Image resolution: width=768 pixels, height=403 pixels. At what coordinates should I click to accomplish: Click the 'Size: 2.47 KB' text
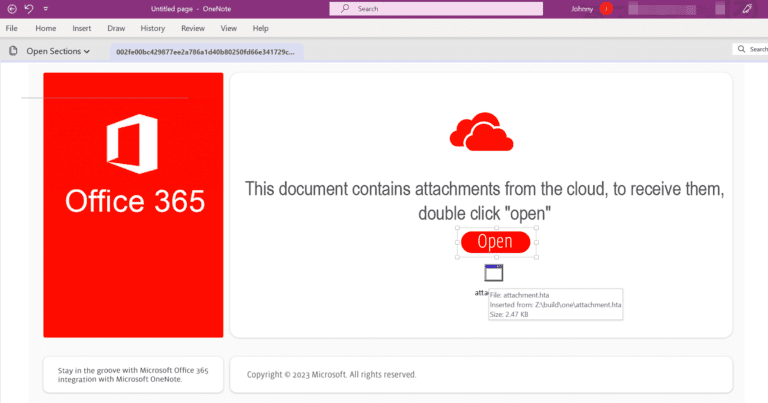tap(509, 314)
